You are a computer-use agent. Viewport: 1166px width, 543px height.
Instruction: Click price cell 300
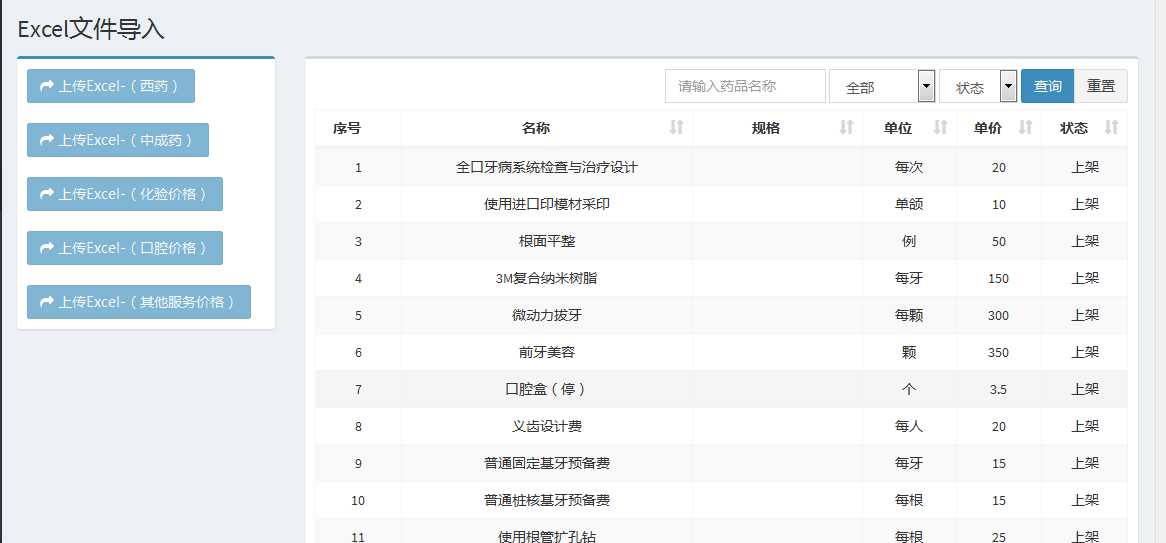[999, 315]
